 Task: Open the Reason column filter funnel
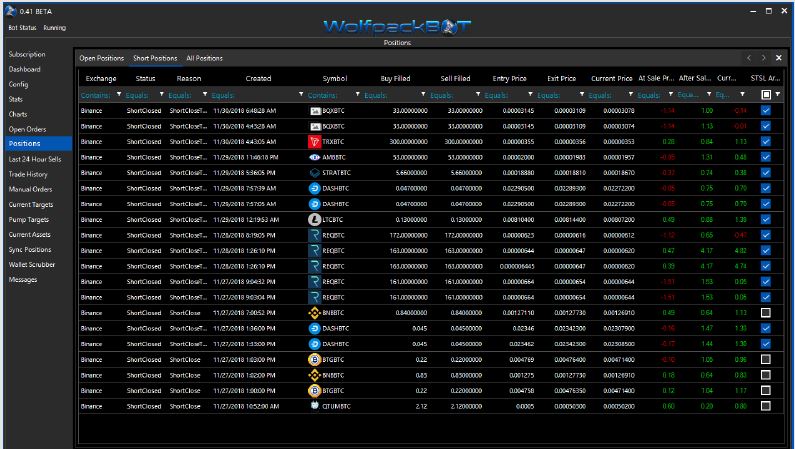point(205,94)
